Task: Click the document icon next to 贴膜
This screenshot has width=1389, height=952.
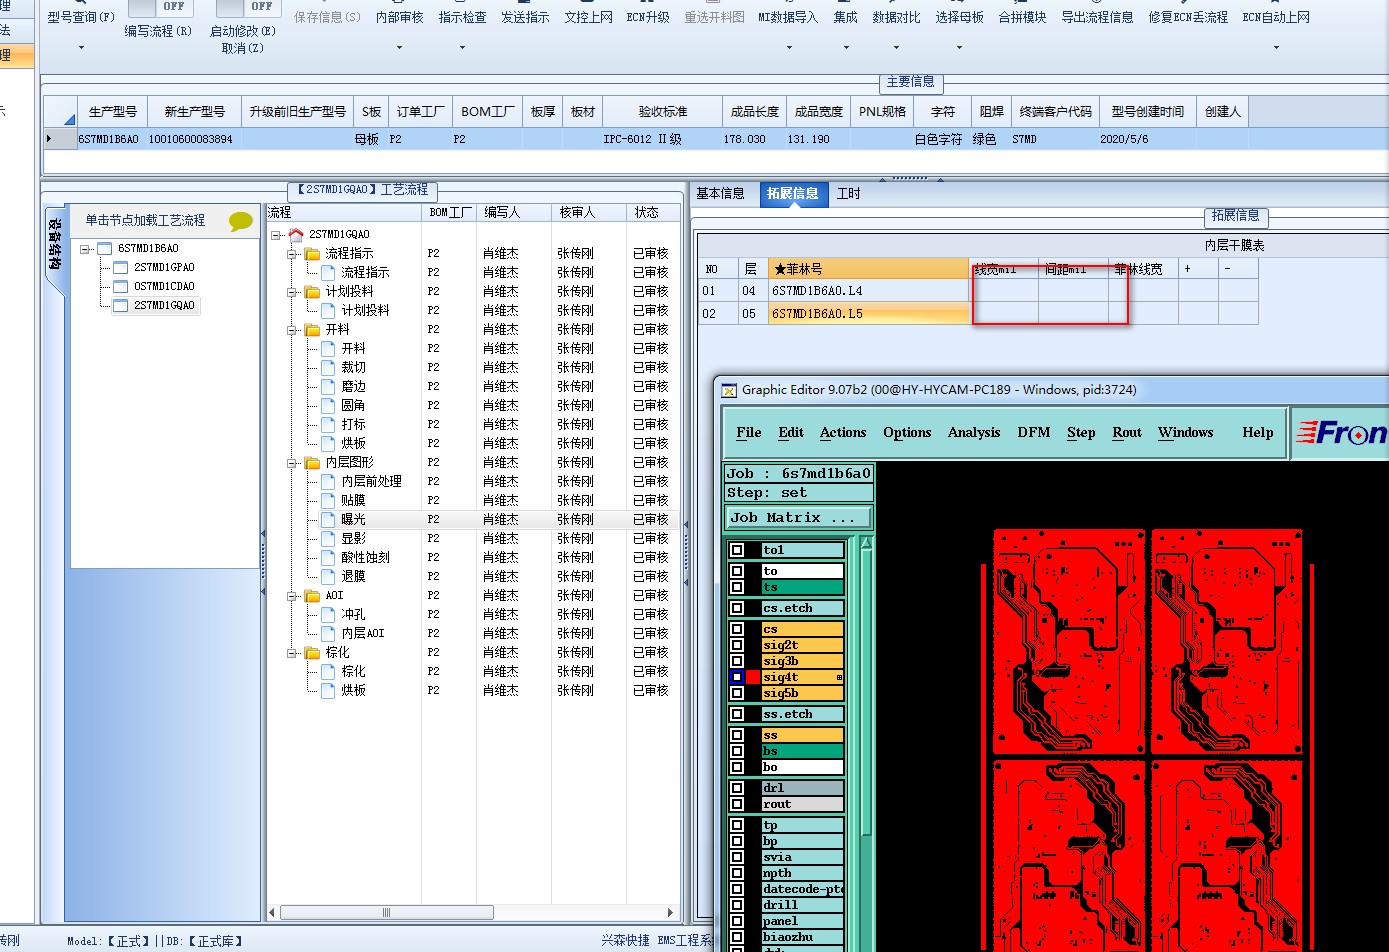Action: 328,500
